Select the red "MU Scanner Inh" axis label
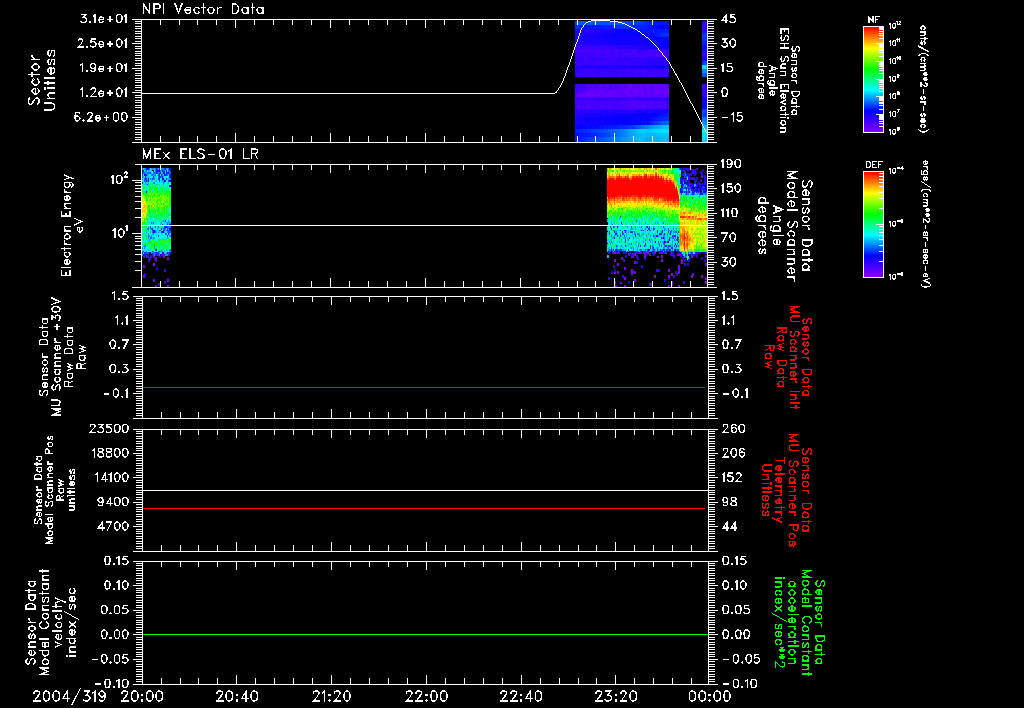 click(x=788, y=357)
